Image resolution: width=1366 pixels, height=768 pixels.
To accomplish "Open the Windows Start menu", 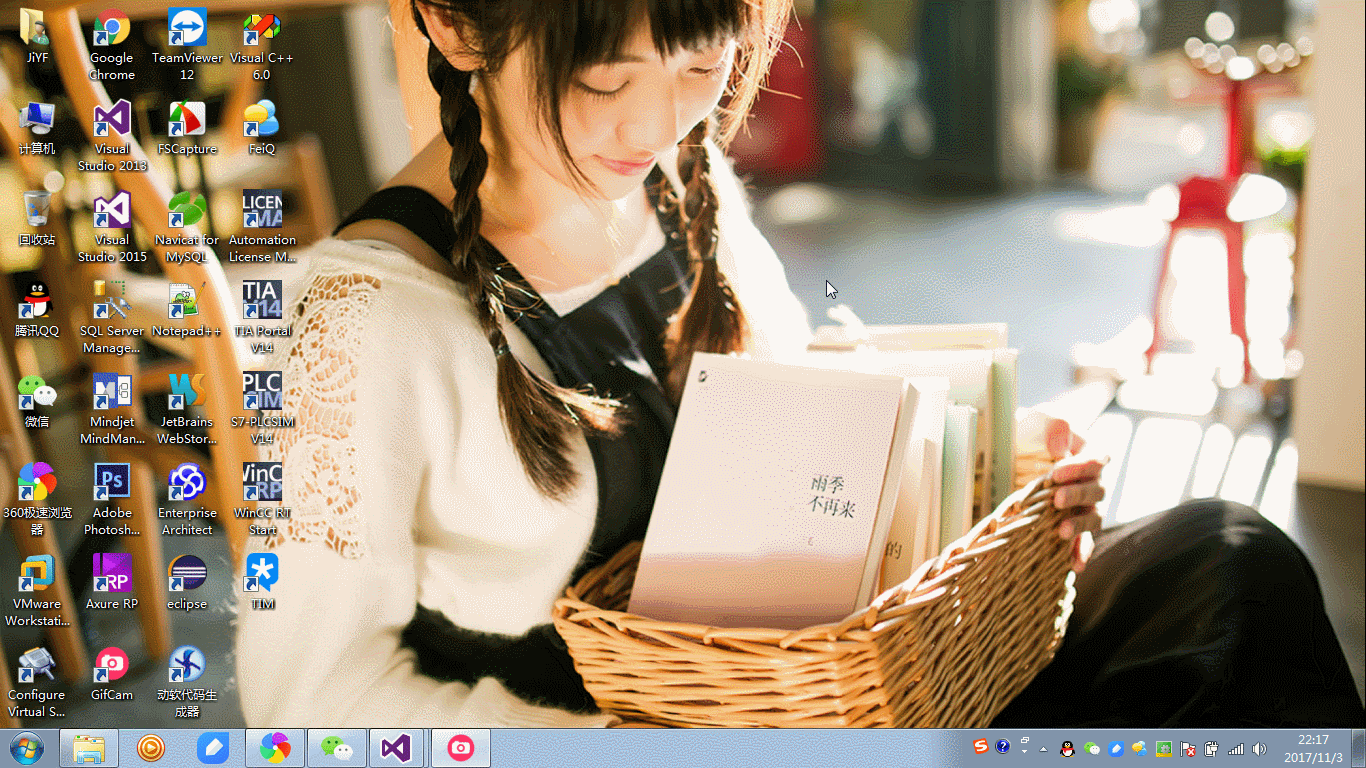I will click(x=27, y=748).
